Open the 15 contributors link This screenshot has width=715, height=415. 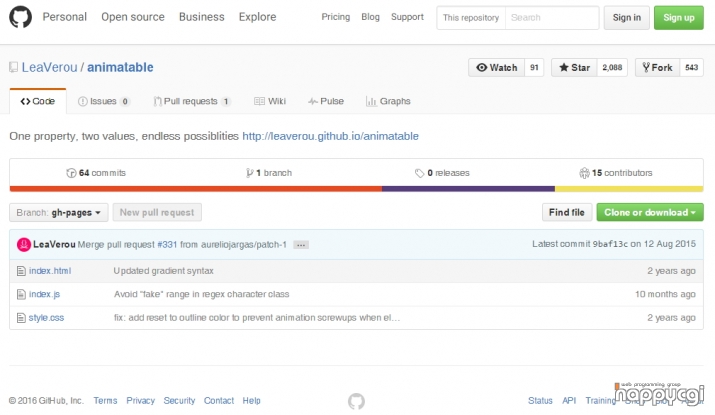coord(616,173)
